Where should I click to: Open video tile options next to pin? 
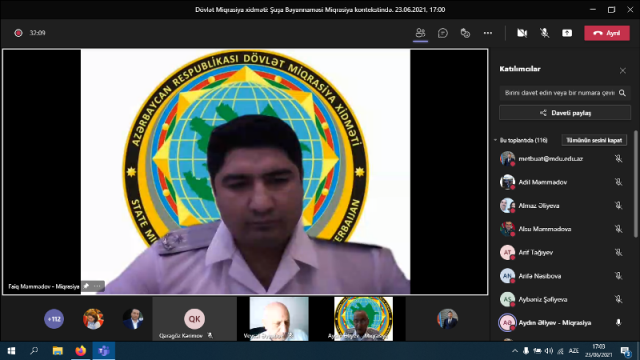[97, 286]
